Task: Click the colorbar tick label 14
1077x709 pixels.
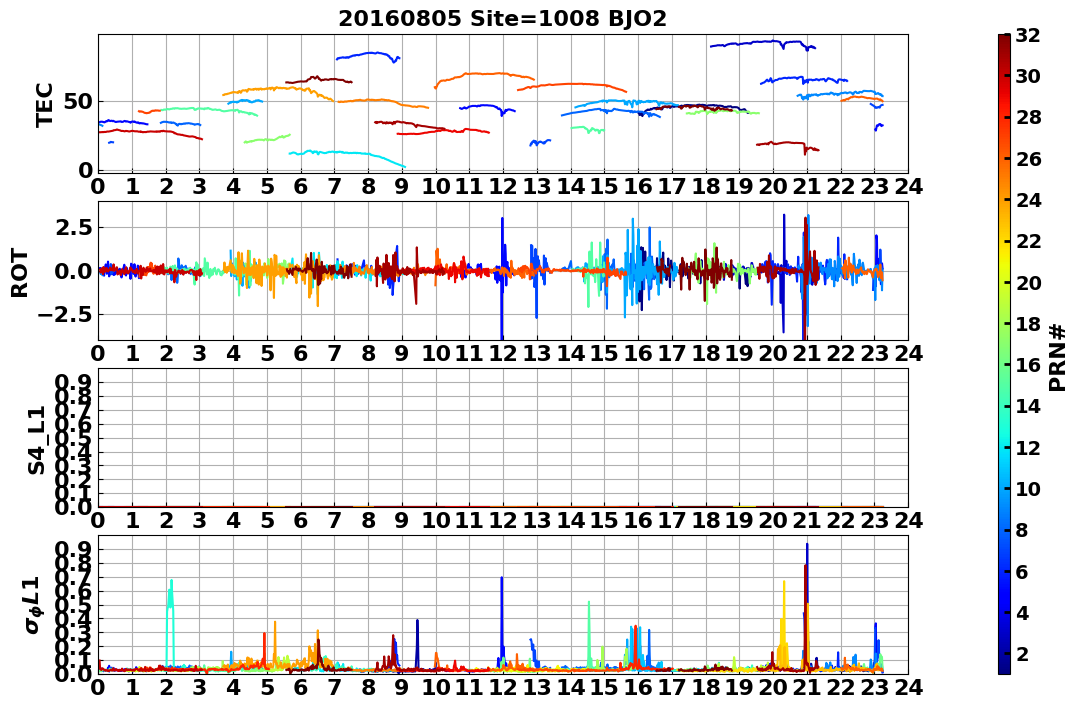Action: coord(1028,406)
